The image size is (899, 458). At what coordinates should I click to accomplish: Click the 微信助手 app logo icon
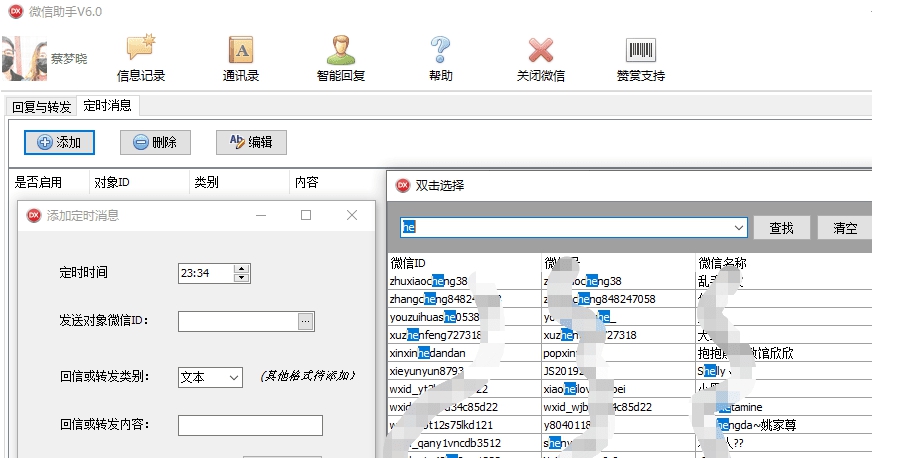(16, 11)
